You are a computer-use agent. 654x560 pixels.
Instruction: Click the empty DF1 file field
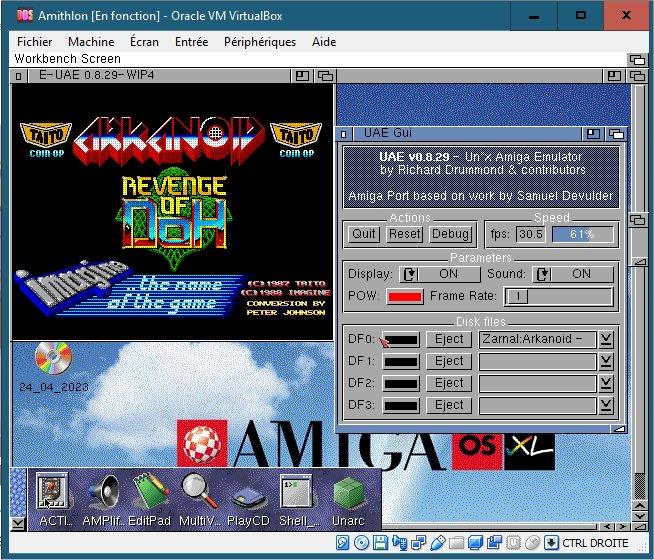537,362
